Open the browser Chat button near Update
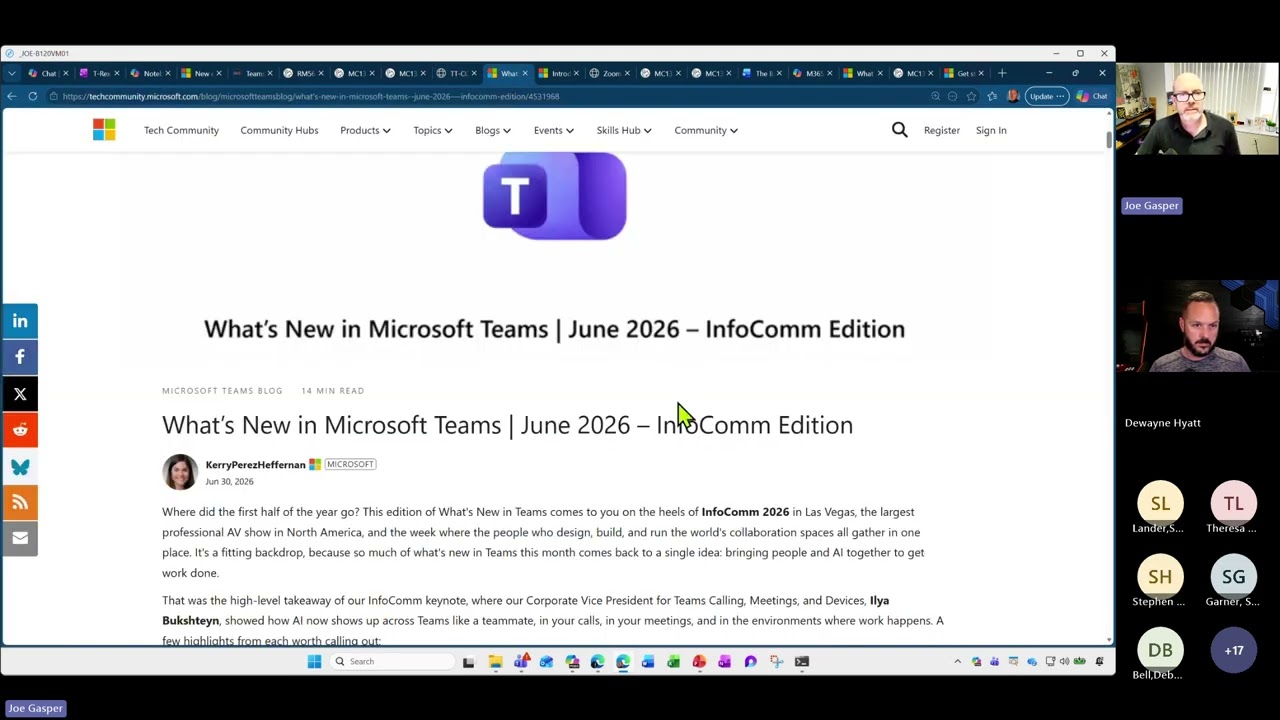Image resolution: width=1280 pixels, height=720 pixels. coord(1092,96)
